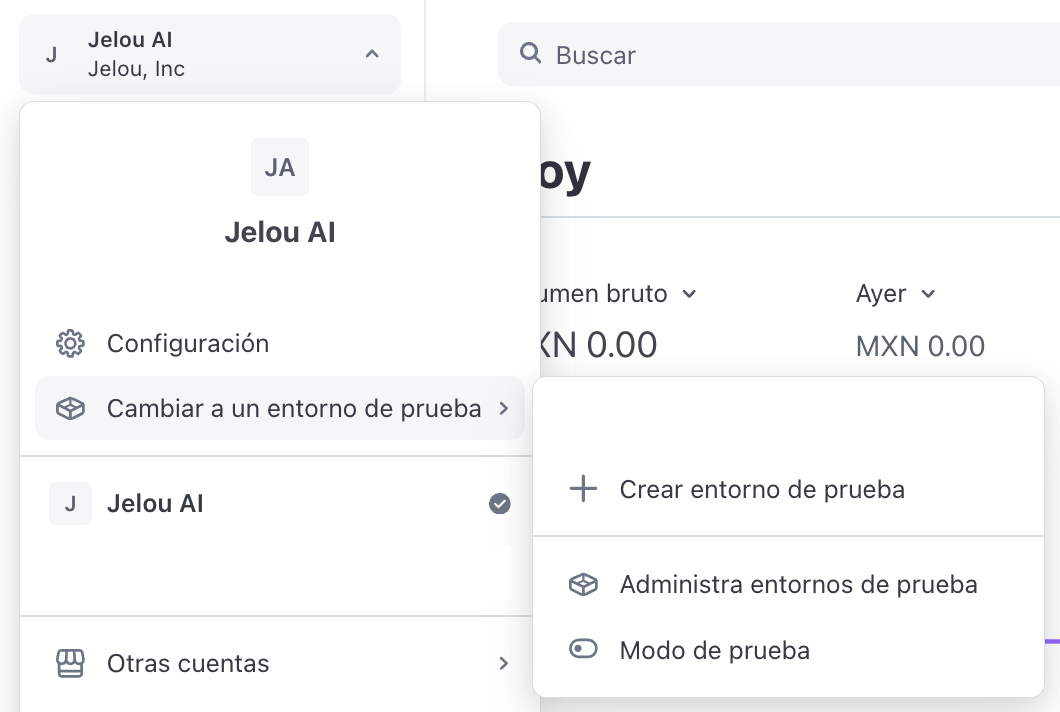The image size is (1060, 712).
Task: Click the storefront icon beside Otras cuentas
Action: point(69,663)
